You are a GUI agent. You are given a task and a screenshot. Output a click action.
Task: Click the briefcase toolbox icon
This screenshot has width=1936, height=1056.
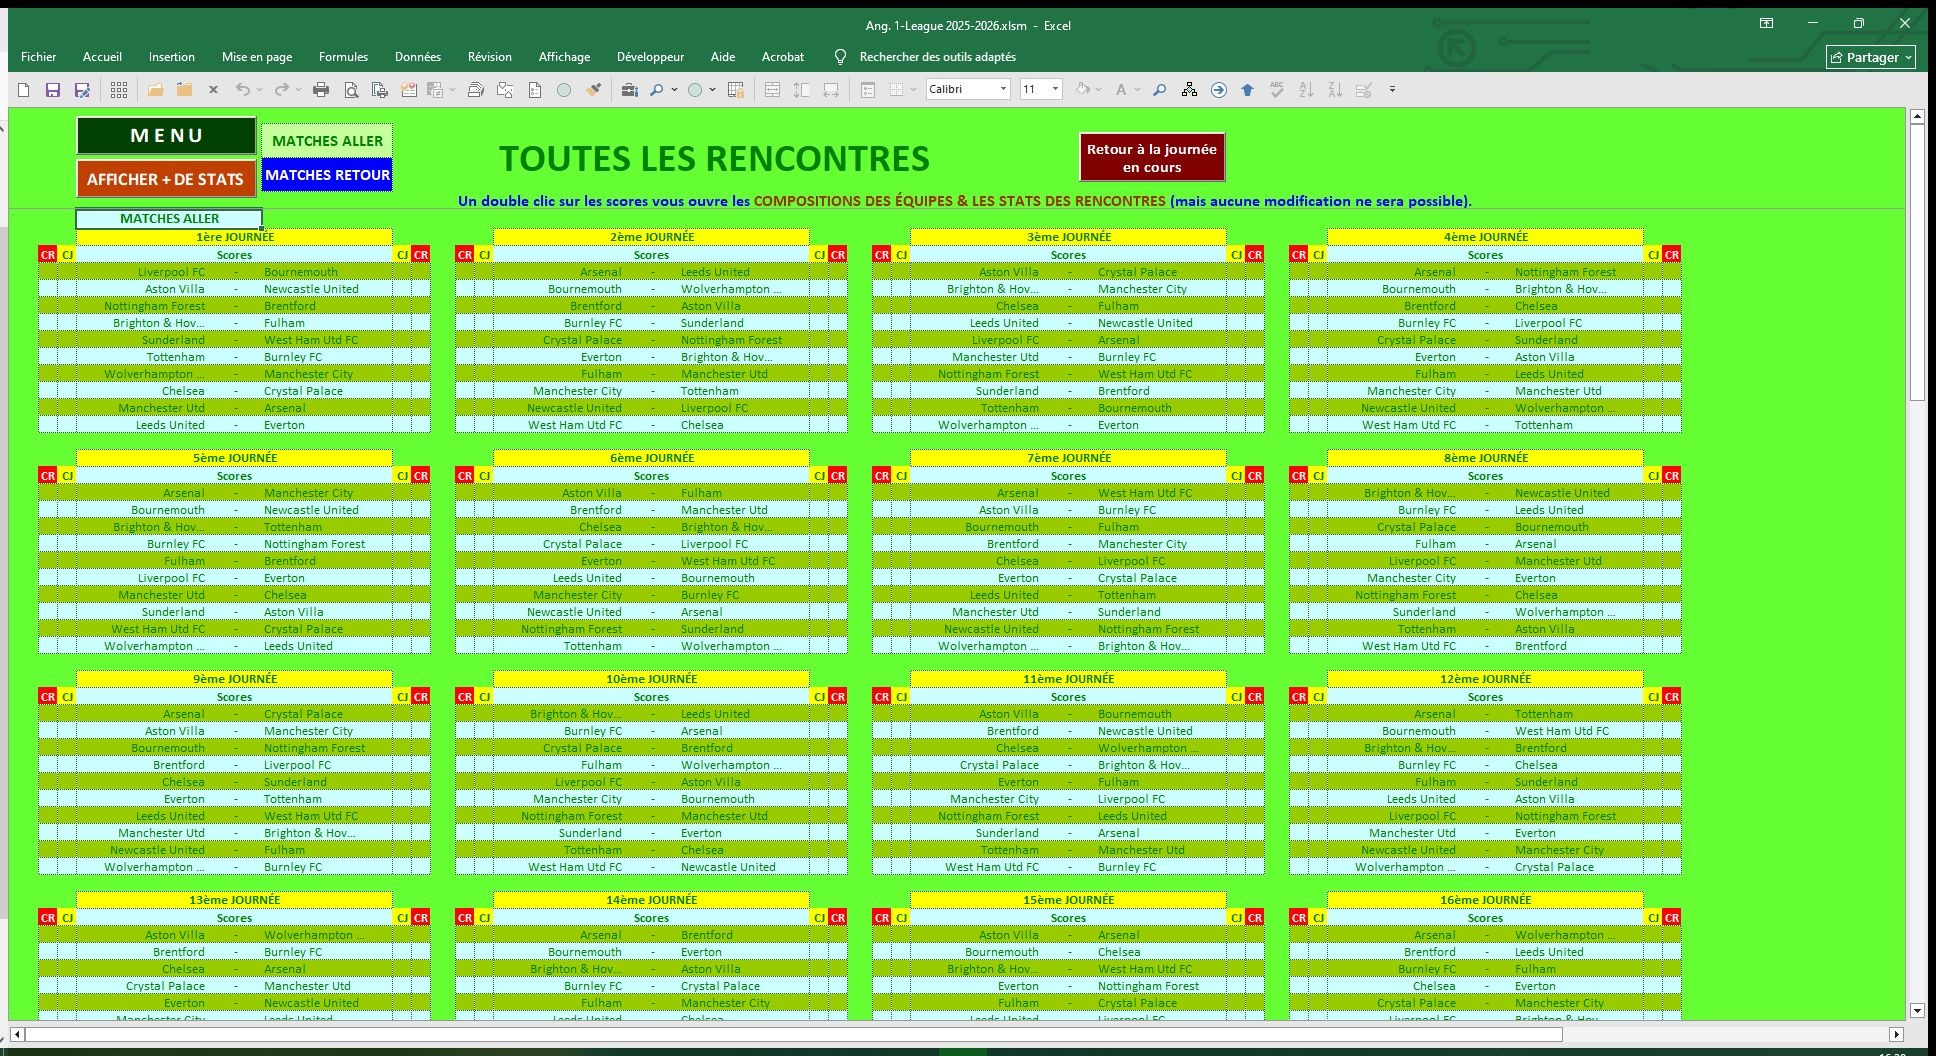pos(629,90)
